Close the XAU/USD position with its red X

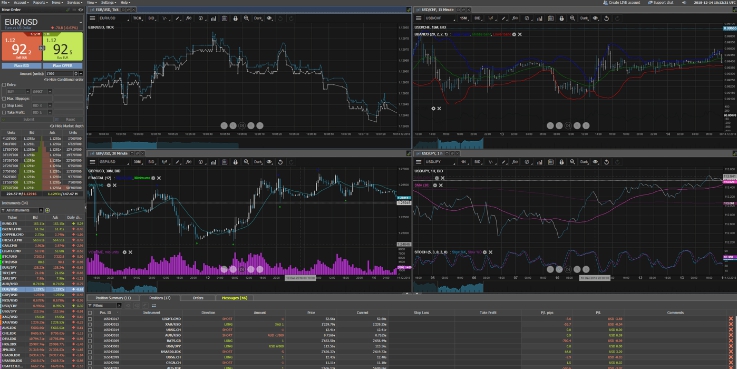[x=731, y=324]
